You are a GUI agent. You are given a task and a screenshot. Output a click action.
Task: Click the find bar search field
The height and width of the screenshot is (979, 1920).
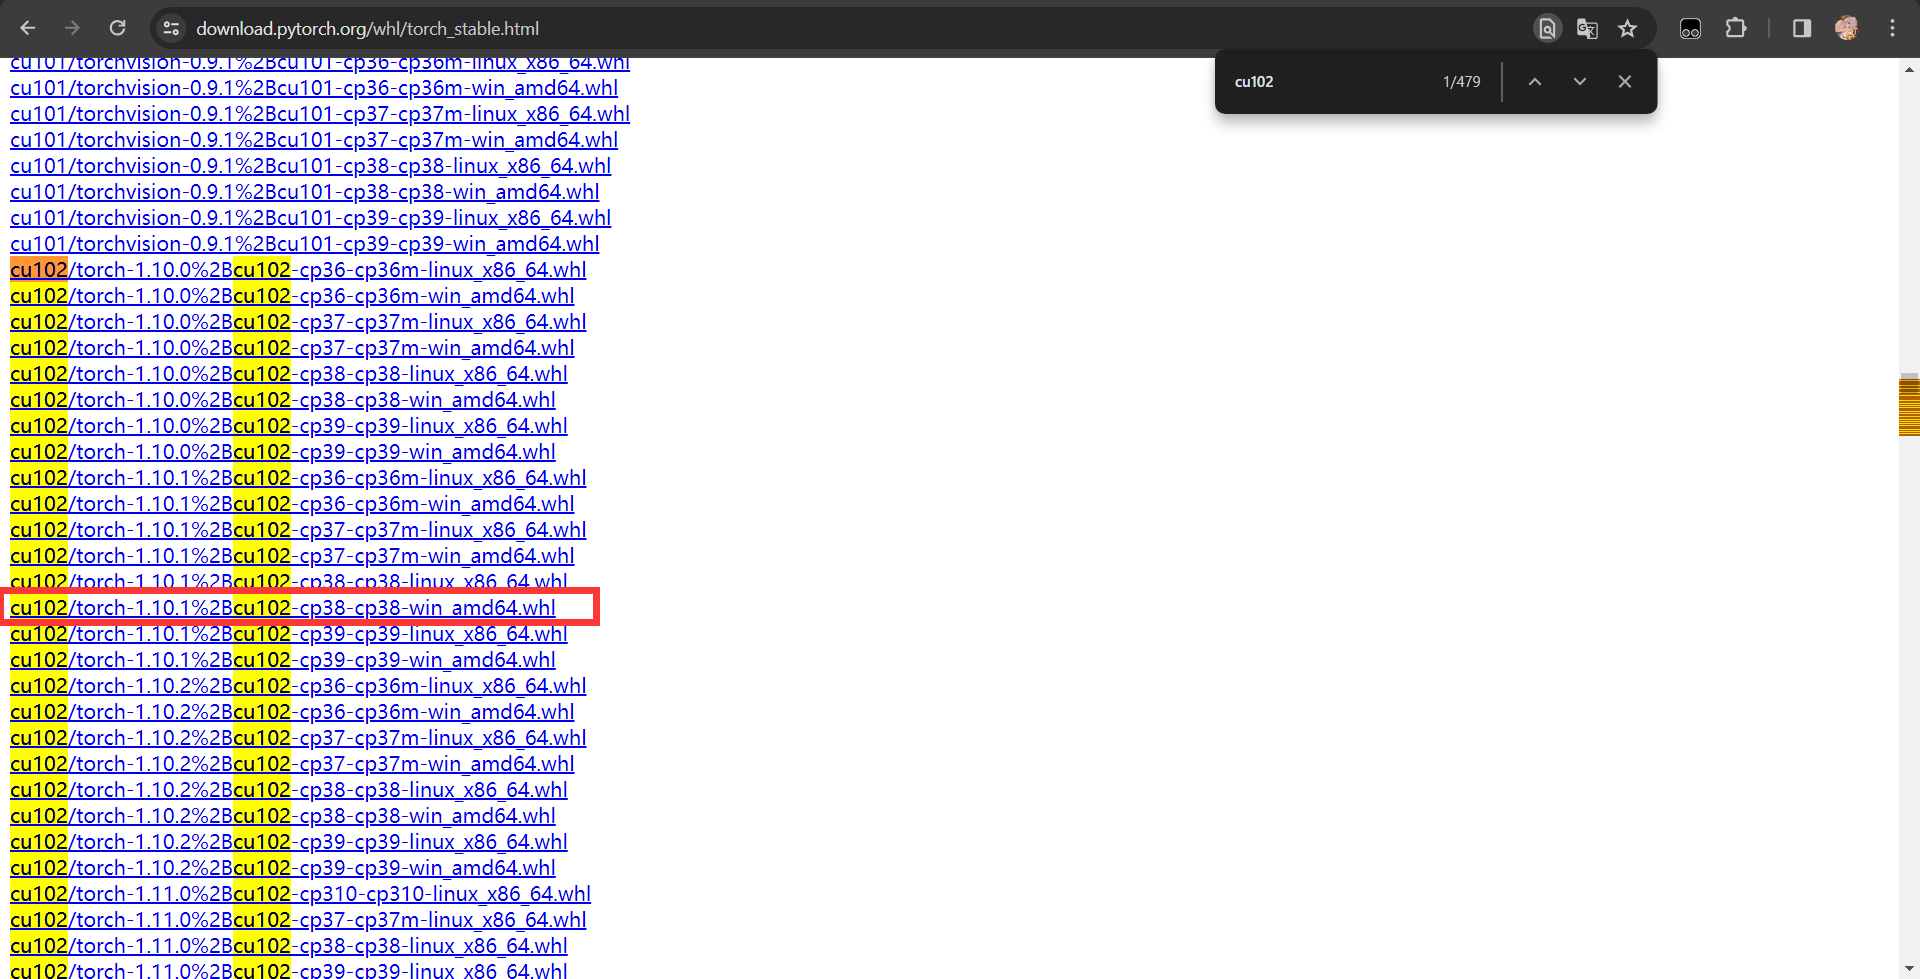[1330, 82]
